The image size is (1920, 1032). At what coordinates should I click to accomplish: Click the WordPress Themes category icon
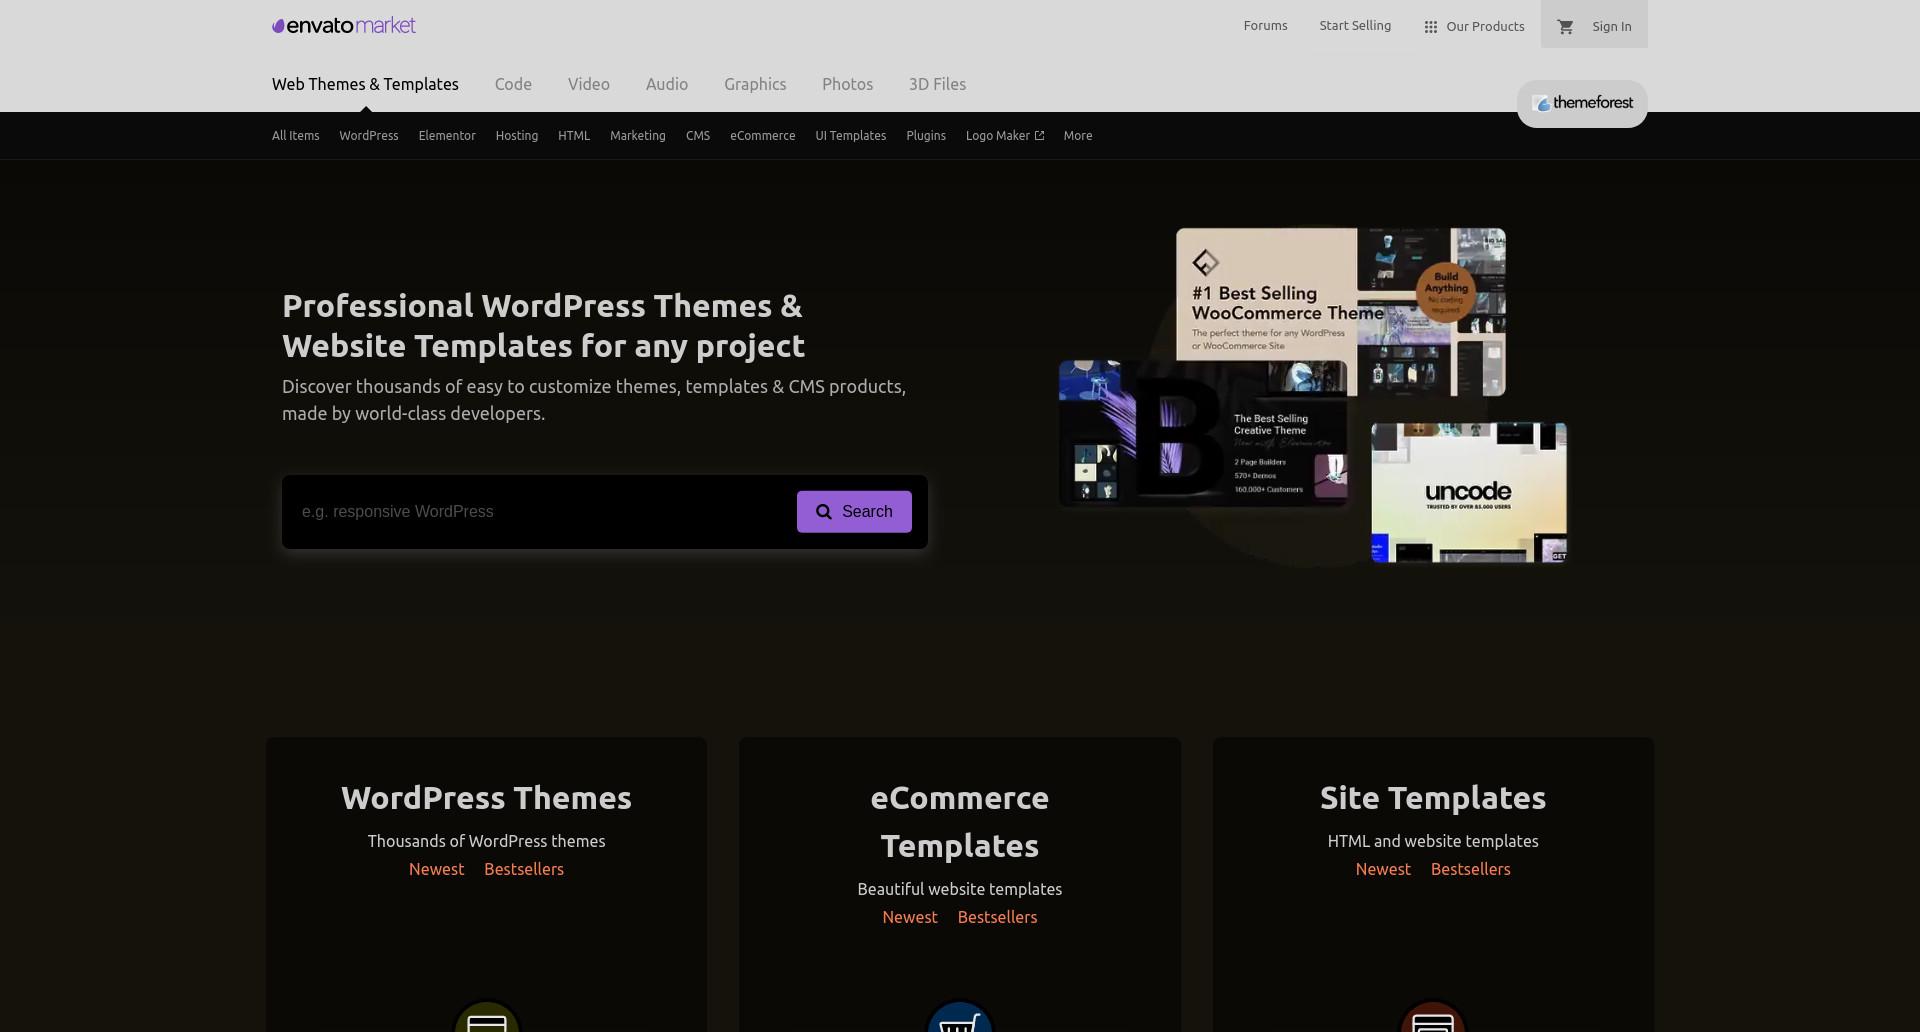tap(487, 1018)
